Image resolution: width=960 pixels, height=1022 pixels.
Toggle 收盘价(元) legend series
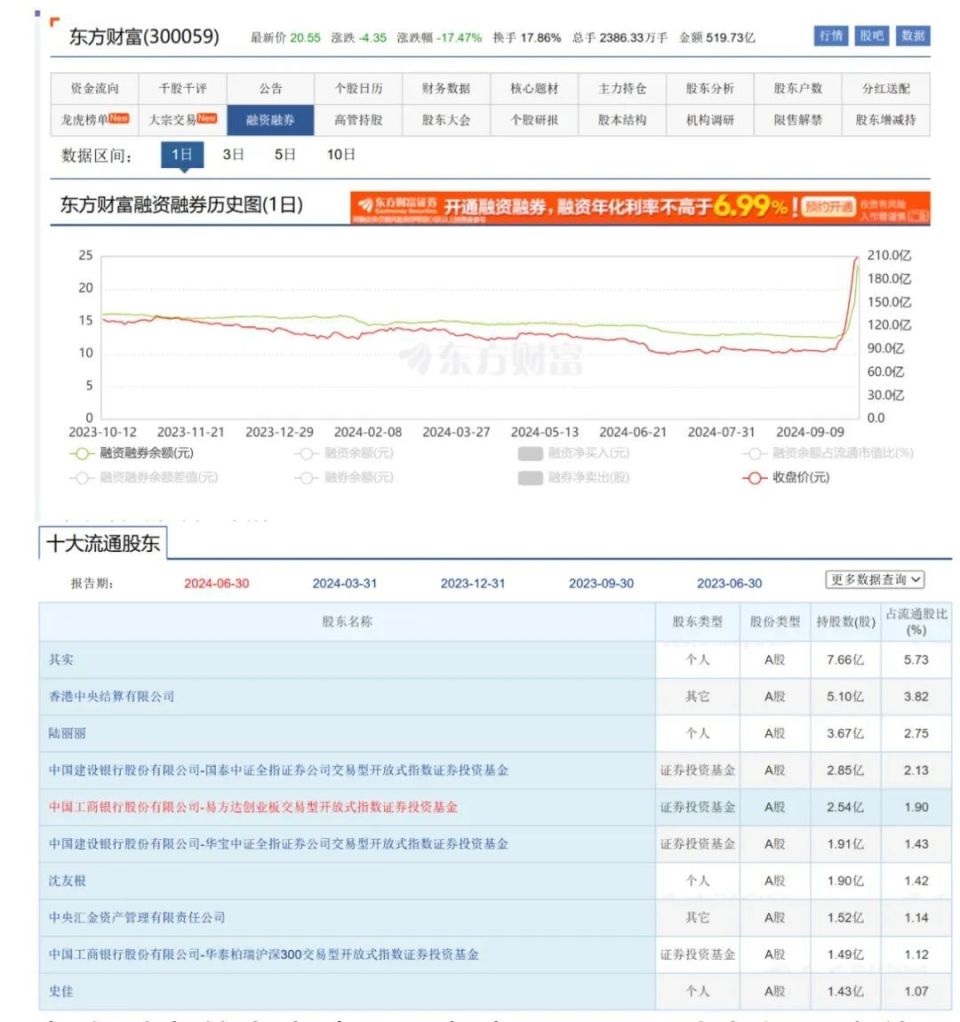click(786, 478)
